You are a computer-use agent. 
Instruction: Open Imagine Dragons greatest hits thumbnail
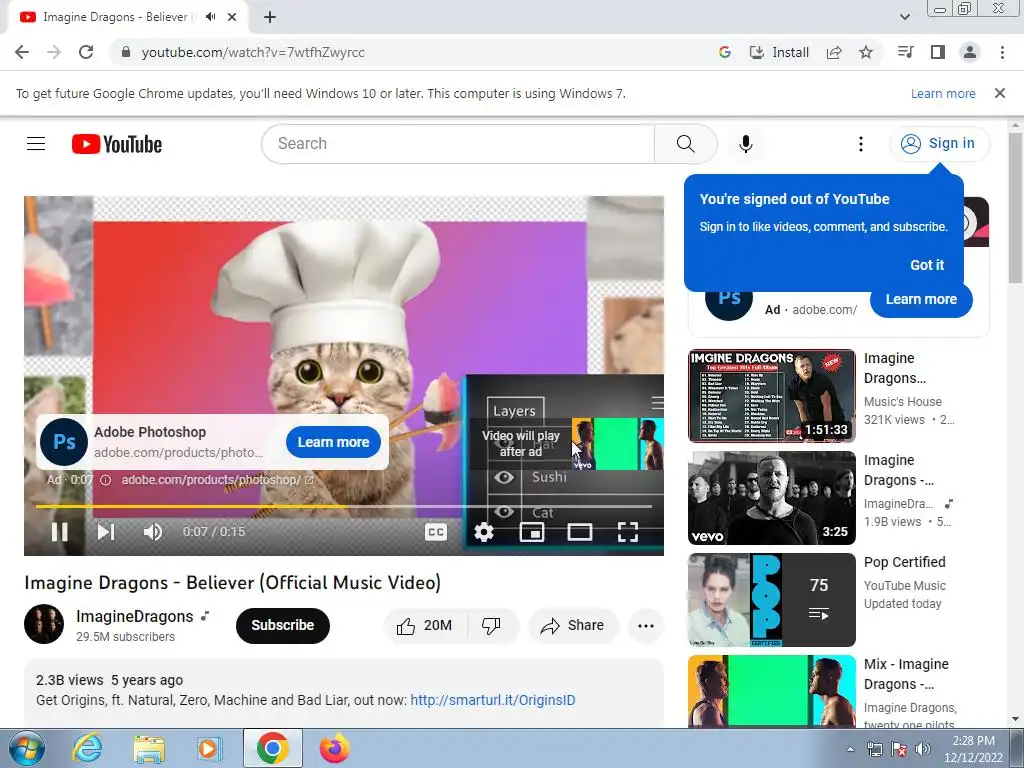772,396
